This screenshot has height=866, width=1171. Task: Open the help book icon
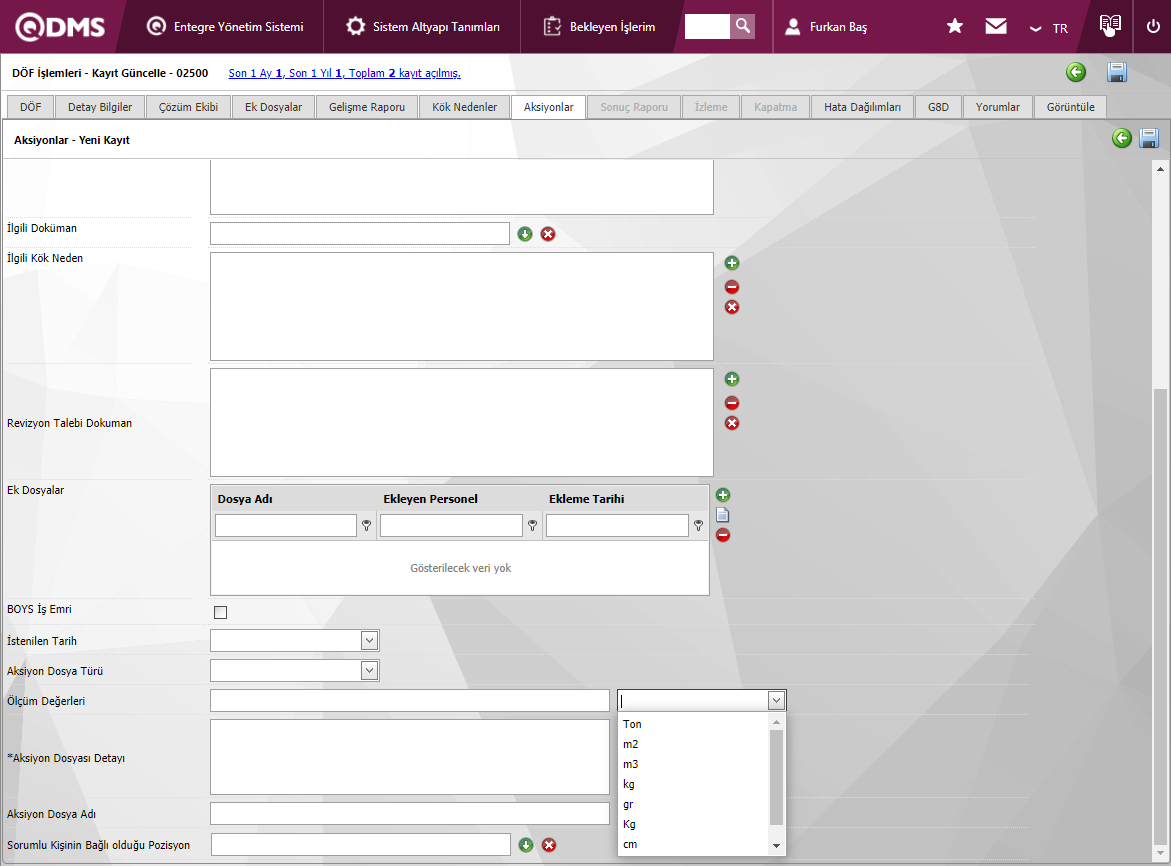click(1110, 25)
